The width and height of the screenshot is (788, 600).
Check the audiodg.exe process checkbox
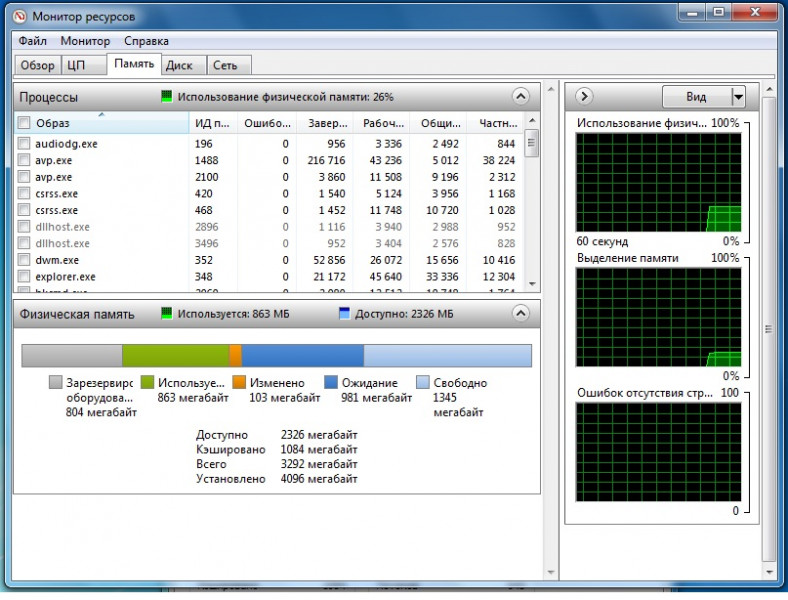coord(24,144)
